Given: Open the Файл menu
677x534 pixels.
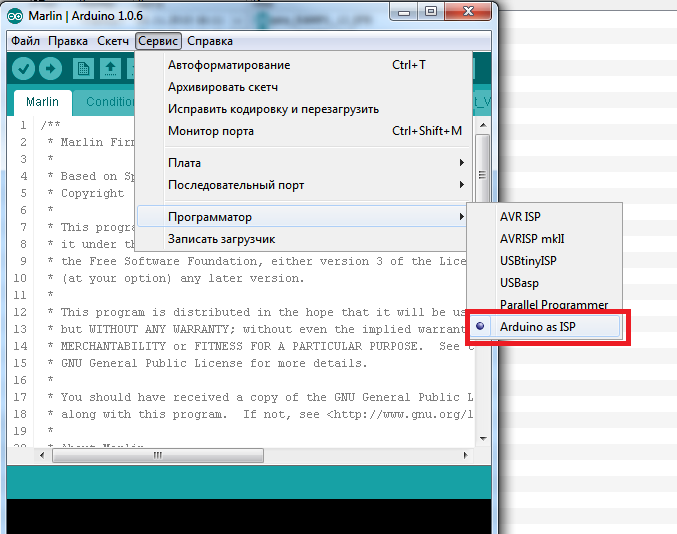Looking at the screenshot, I should pyautogui.click(x=25, y=41).
